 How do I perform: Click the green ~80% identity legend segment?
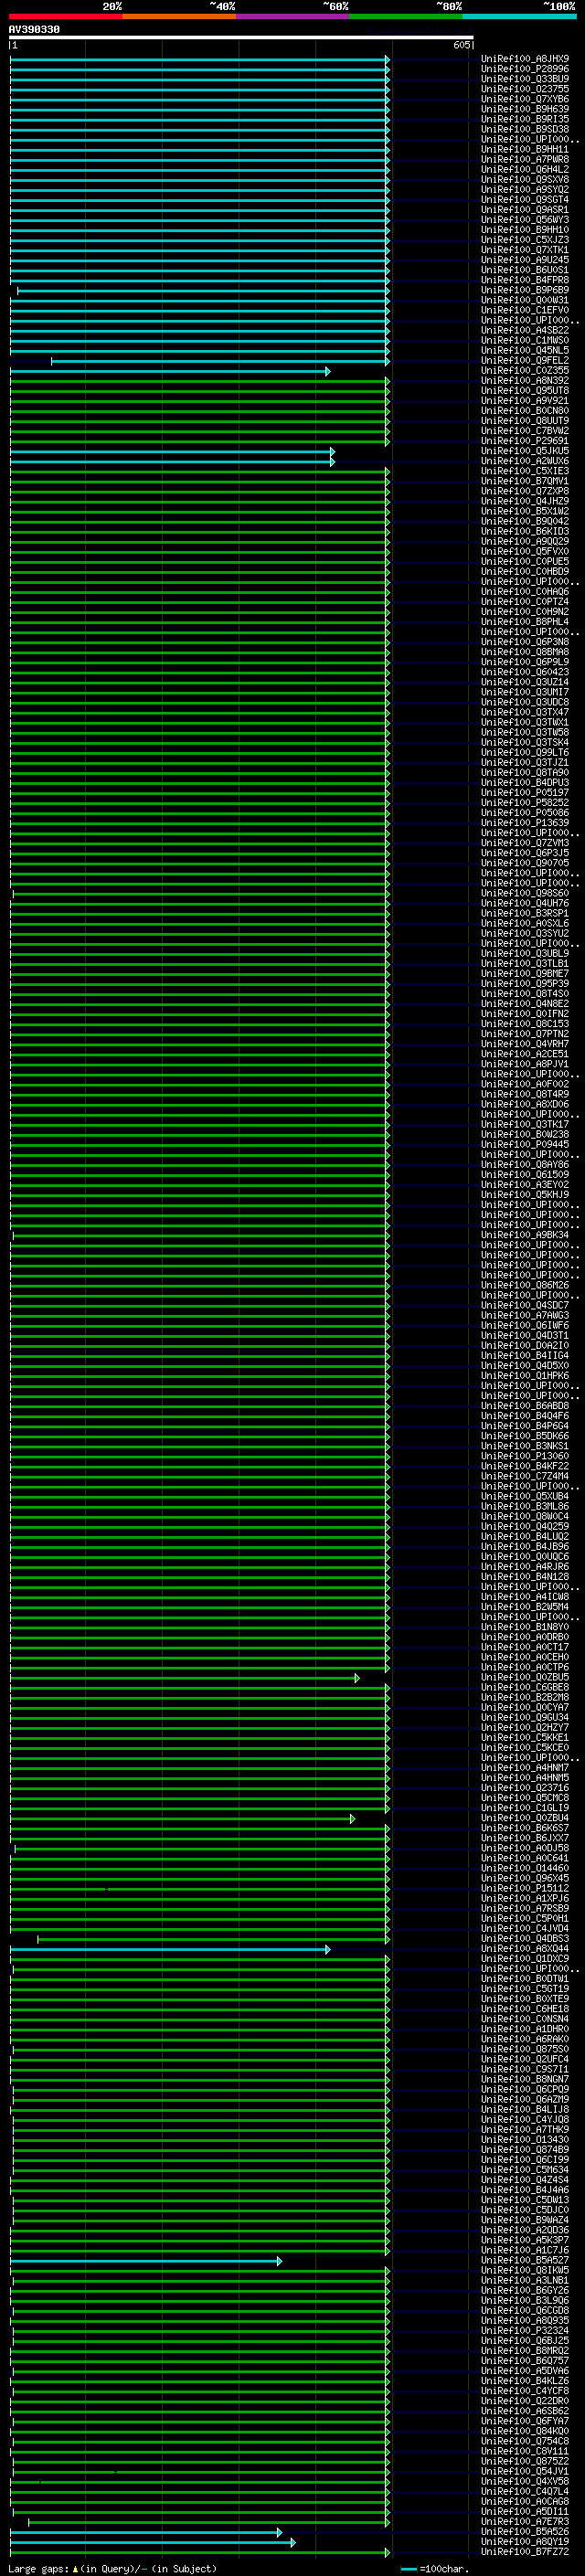(x=406, y=16)
